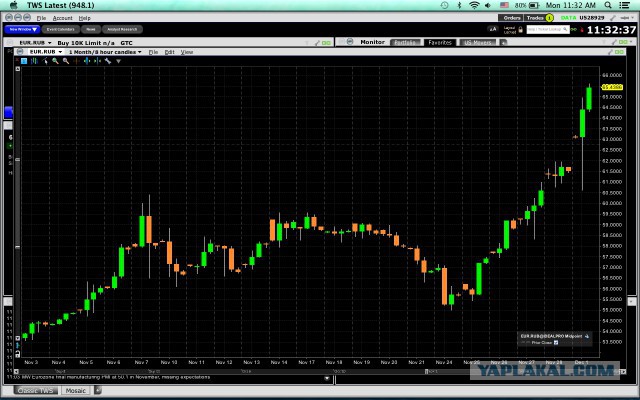640x400 pixels.
Task: Switch to the Mosaic layout tab
Action: point(76,391)
